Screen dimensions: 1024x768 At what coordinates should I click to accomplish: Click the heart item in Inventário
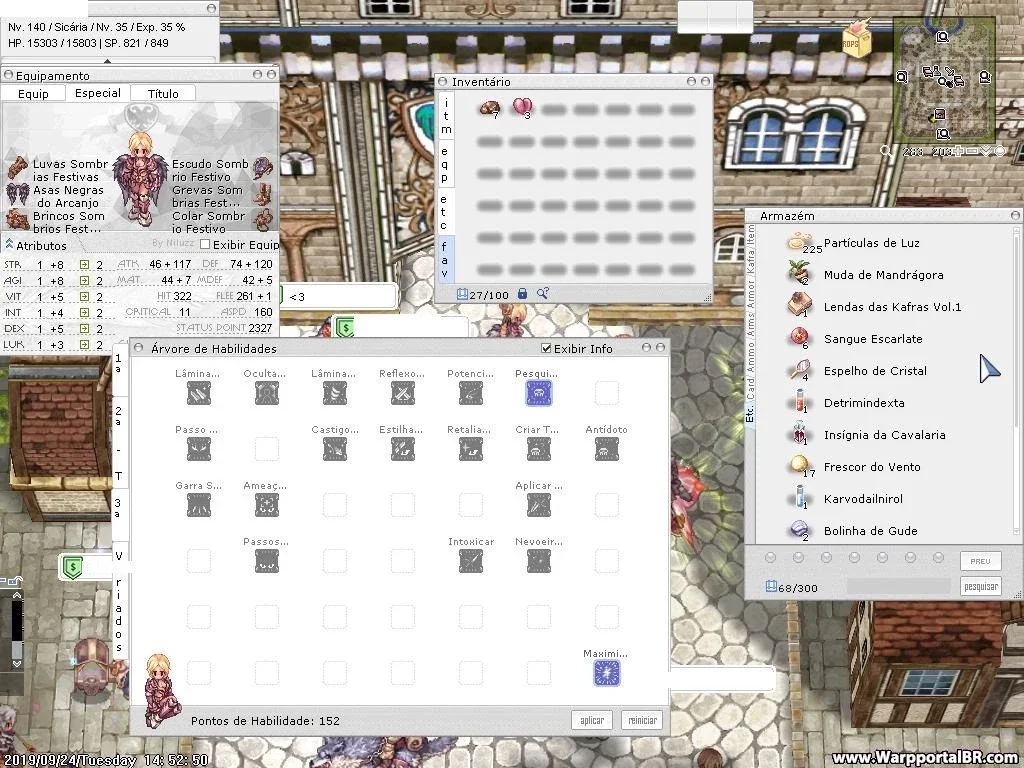[x=522, y=107]
